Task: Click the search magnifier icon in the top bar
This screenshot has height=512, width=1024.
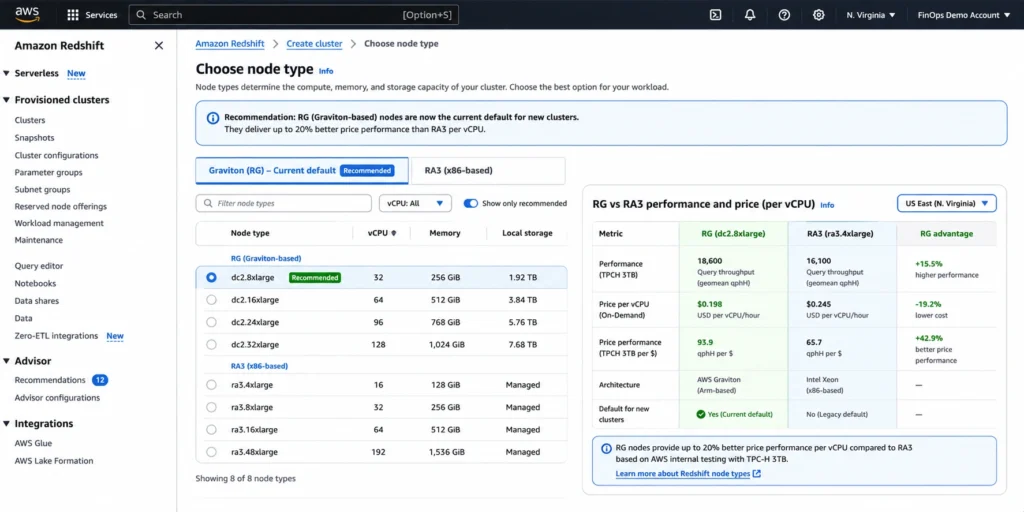Action: click(141, 15)
